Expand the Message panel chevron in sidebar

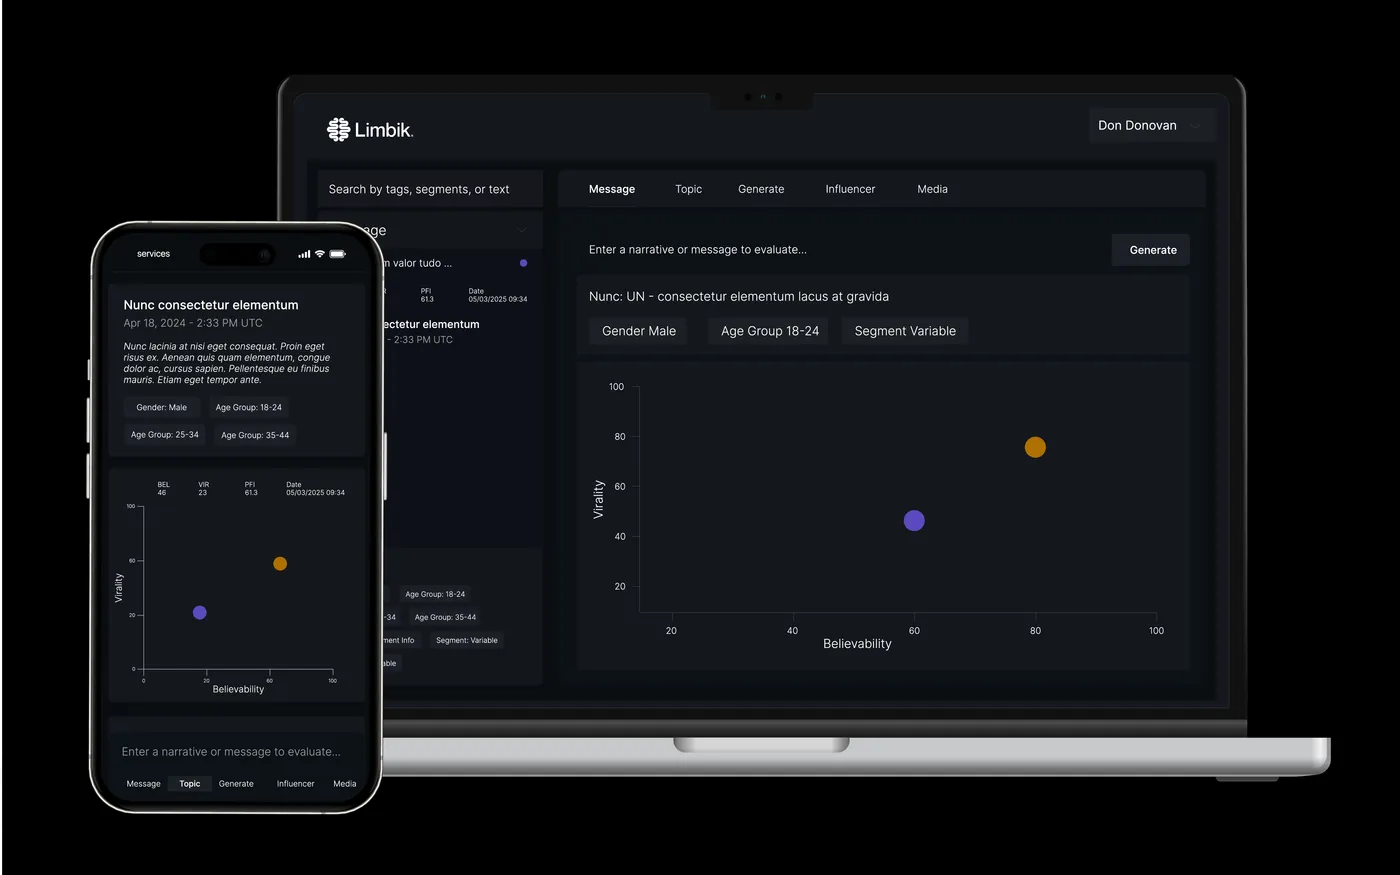pyautogui.click(x=521, y=230)
